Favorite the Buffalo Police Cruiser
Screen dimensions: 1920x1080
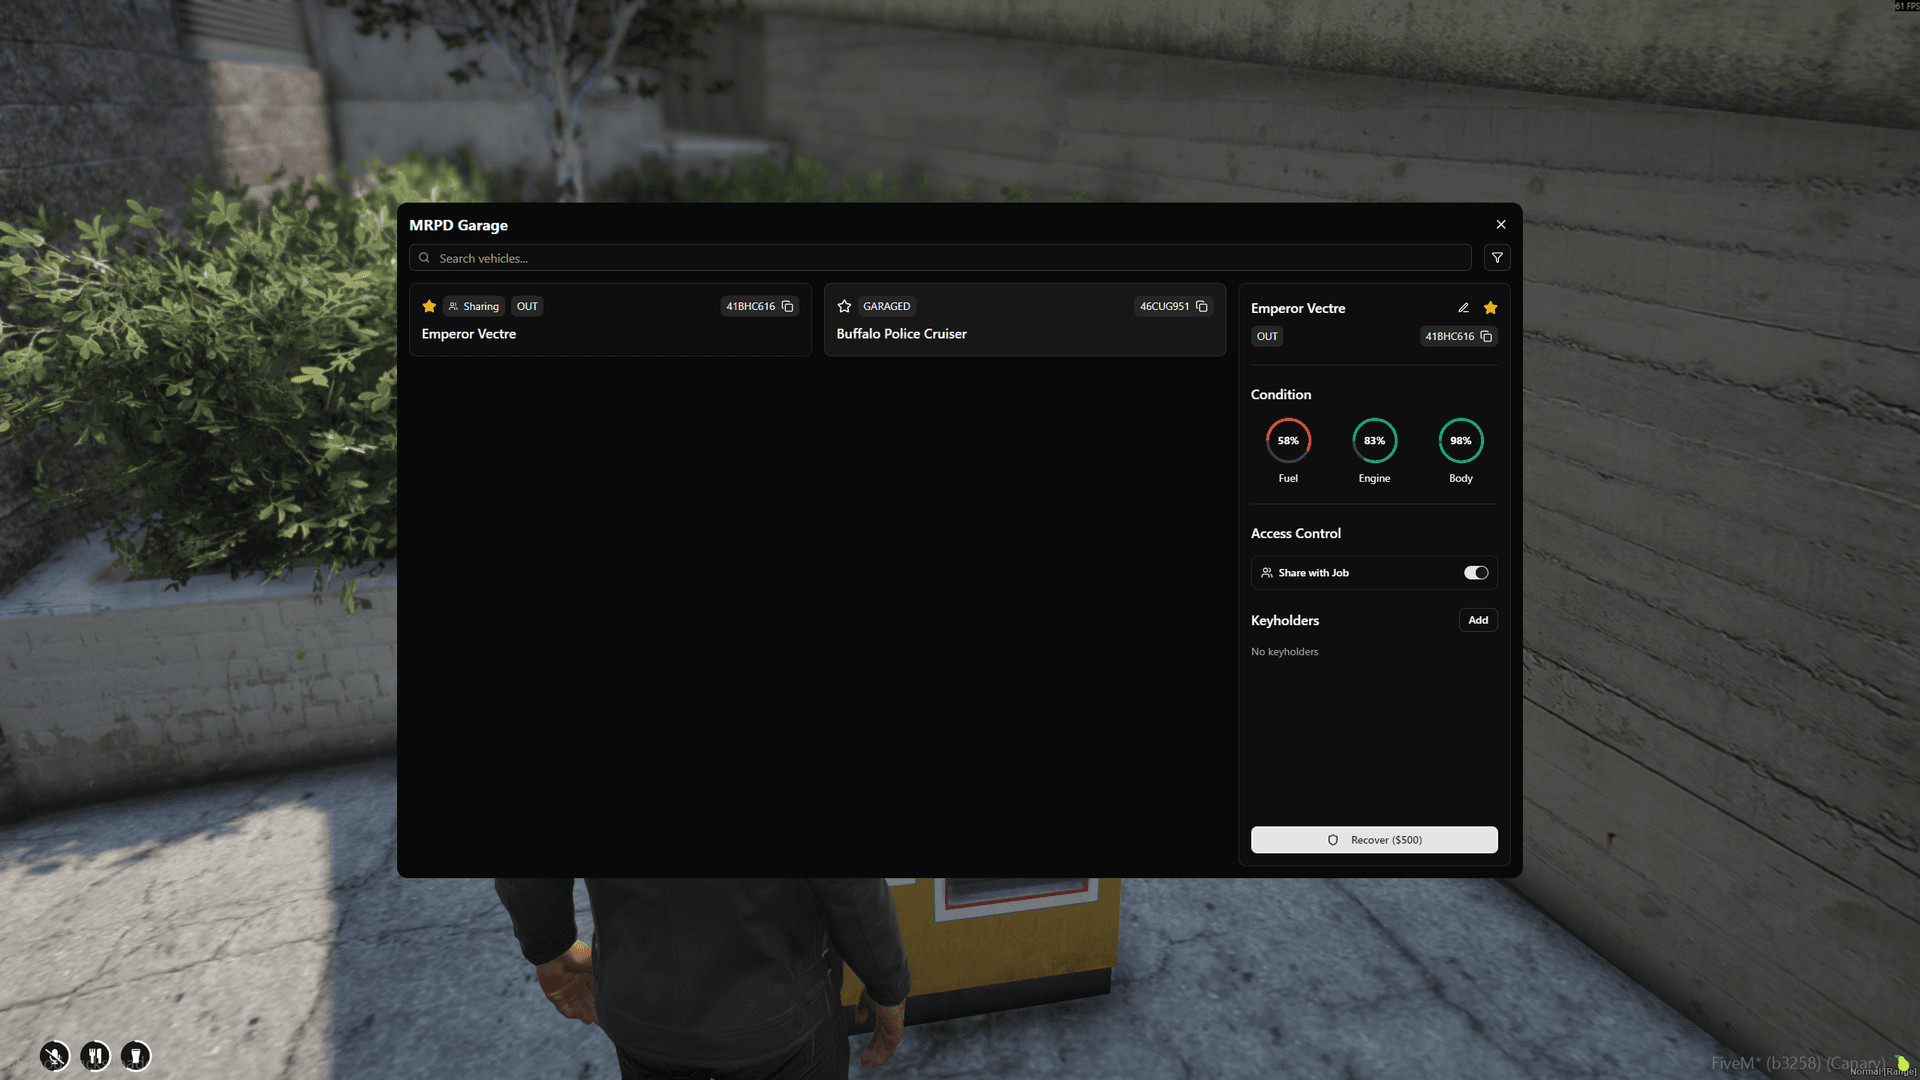844,306
